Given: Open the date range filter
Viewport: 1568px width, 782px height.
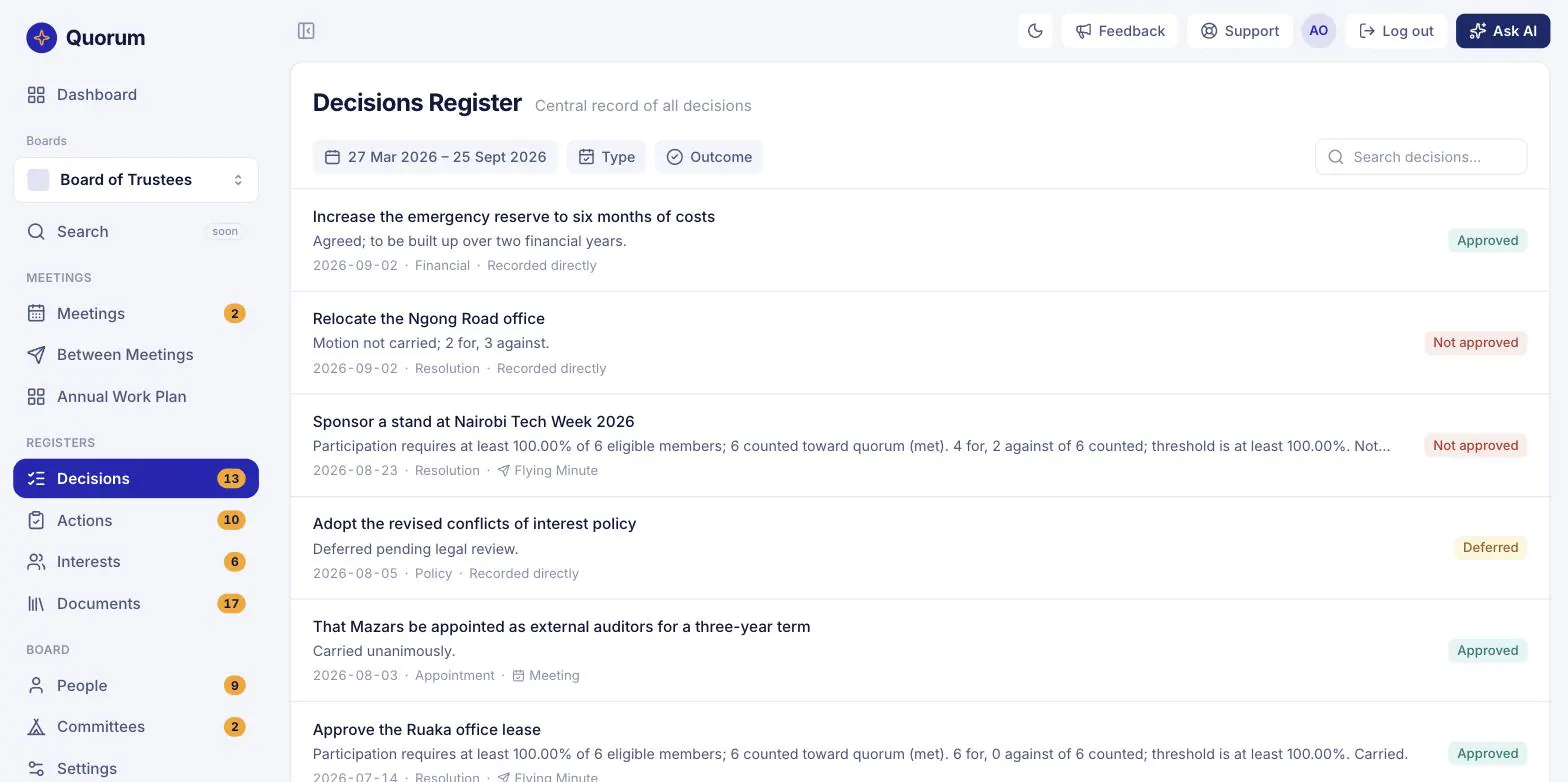Looking at the screenshot, I should [435, 157].
